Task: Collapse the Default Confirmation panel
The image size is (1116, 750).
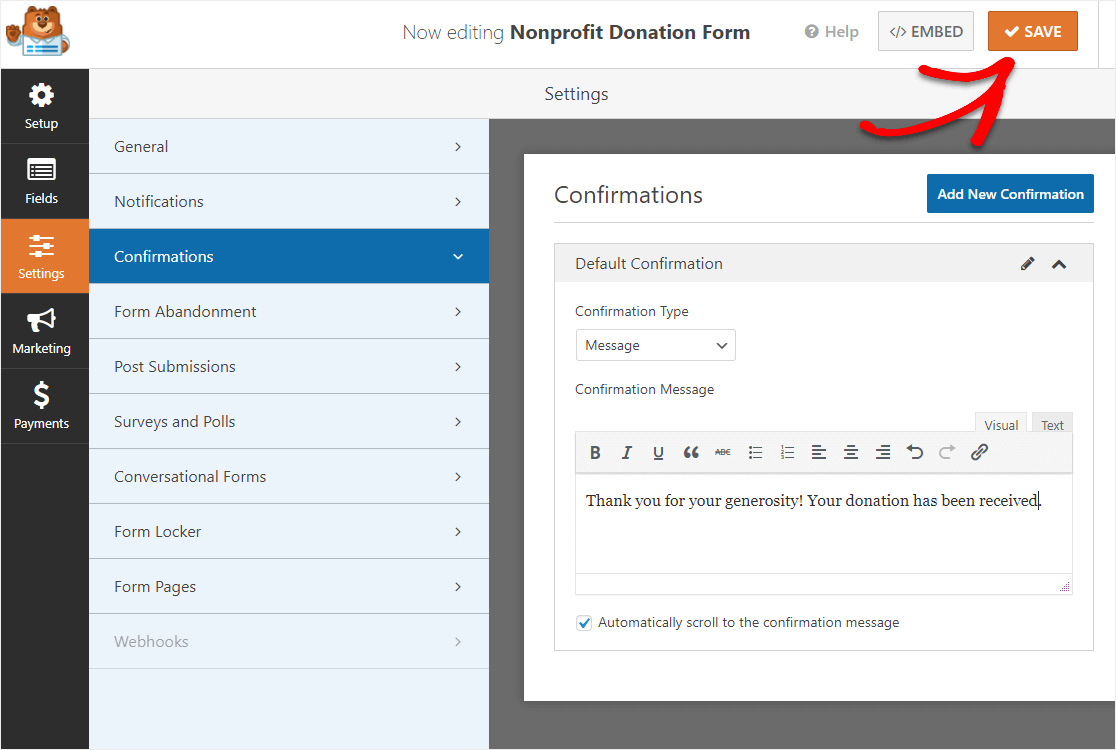Action: pos(1059,264)
